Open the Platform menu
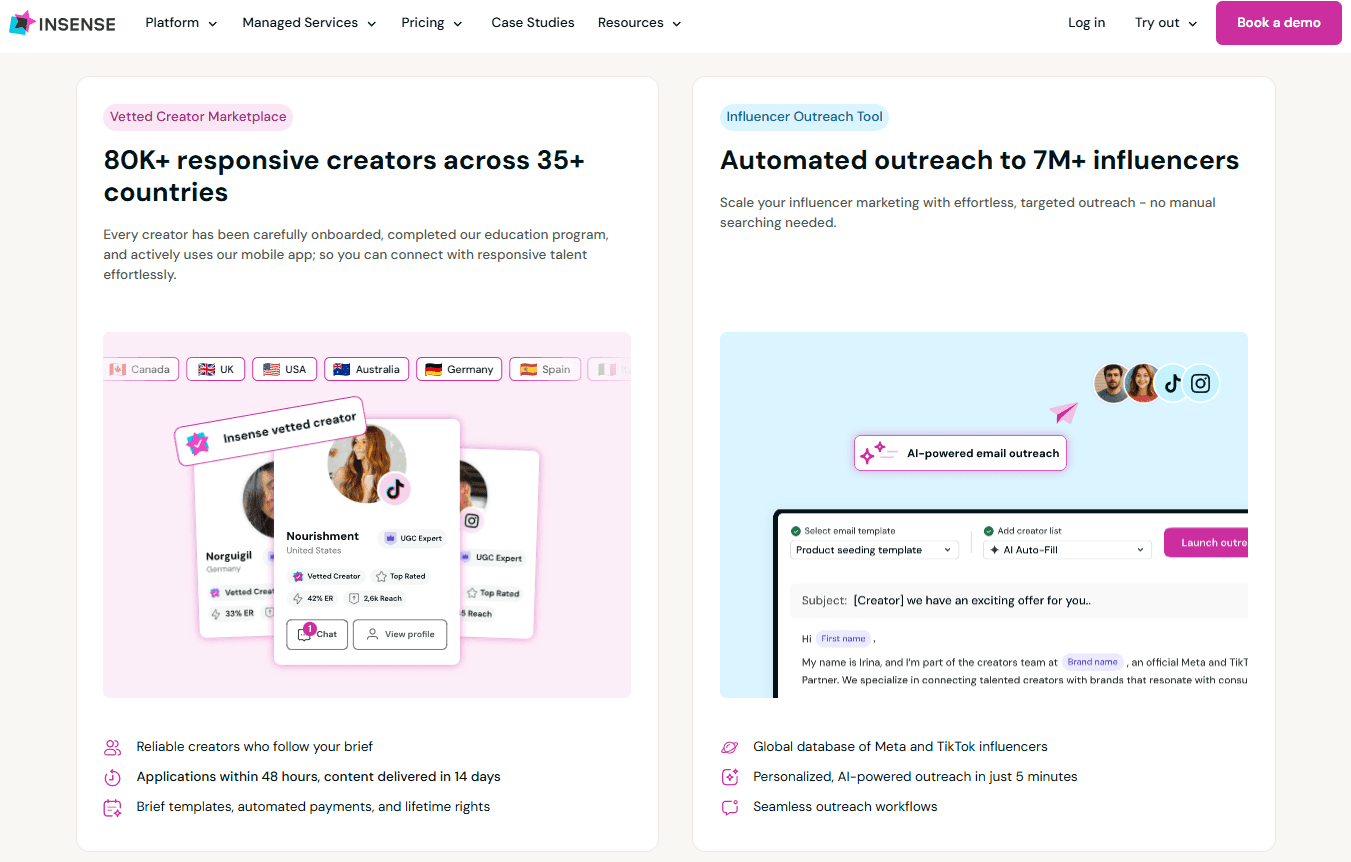1351x862 pixels. coord(181,23)
